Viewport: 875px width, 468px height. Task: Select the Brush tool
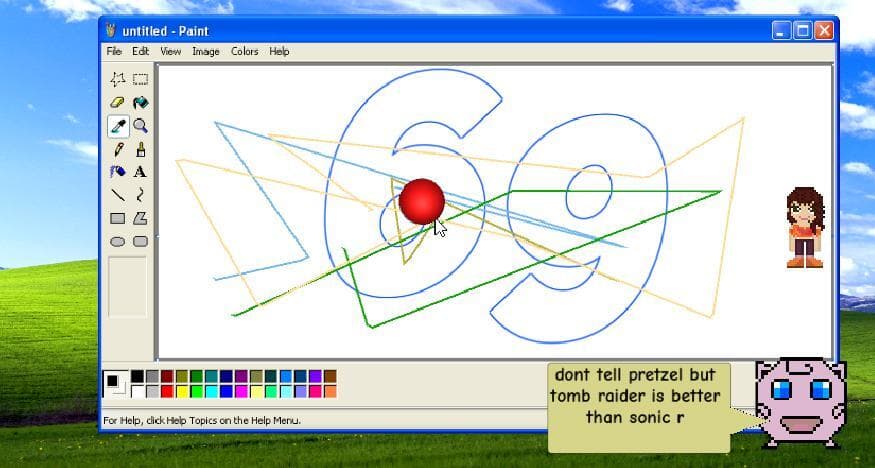141,149
